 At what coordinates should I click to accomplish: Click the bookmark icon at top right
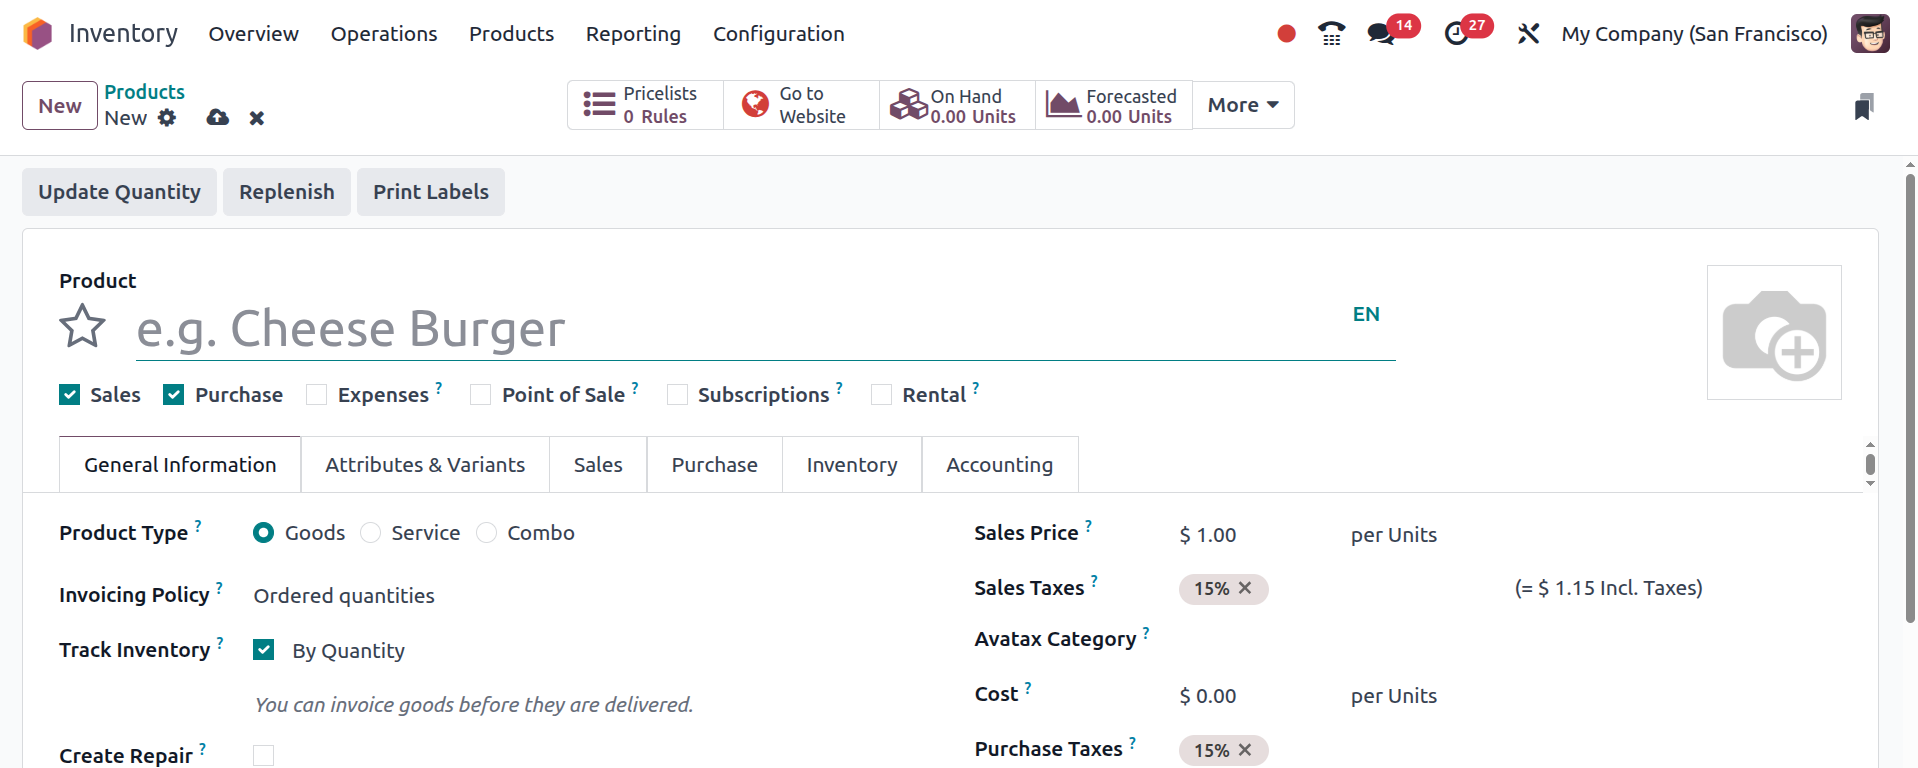coord(1863,107)
